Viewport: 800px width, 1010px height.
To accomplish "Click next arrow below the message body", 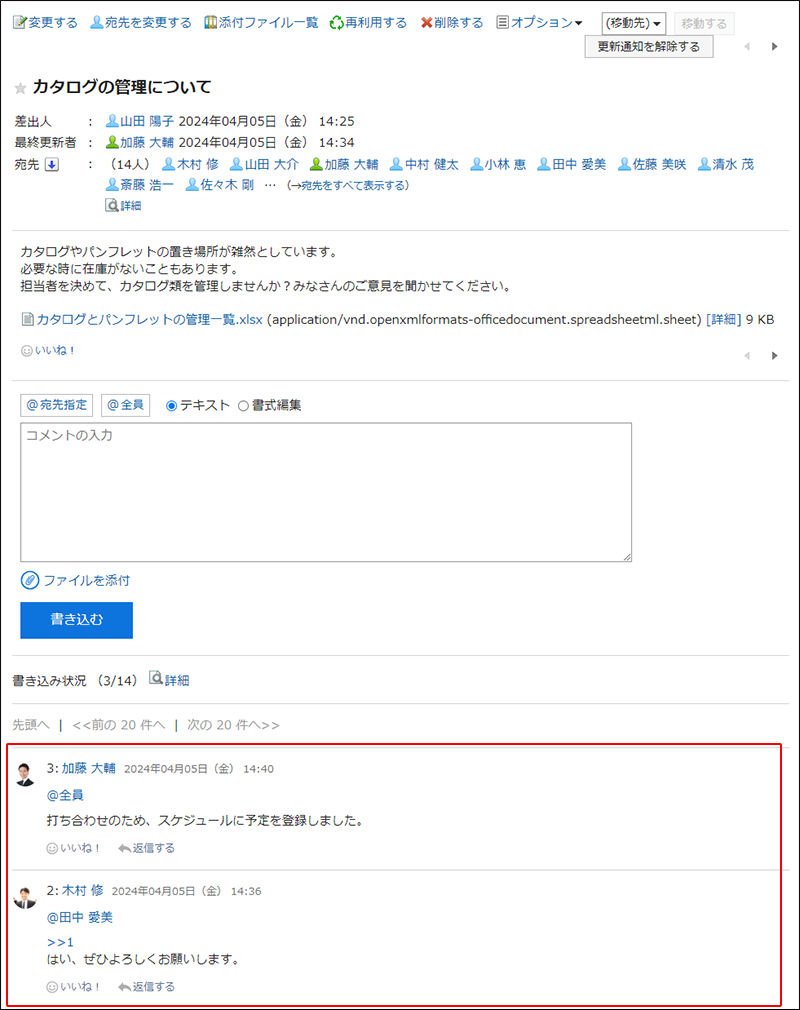I will coord(774,356).
